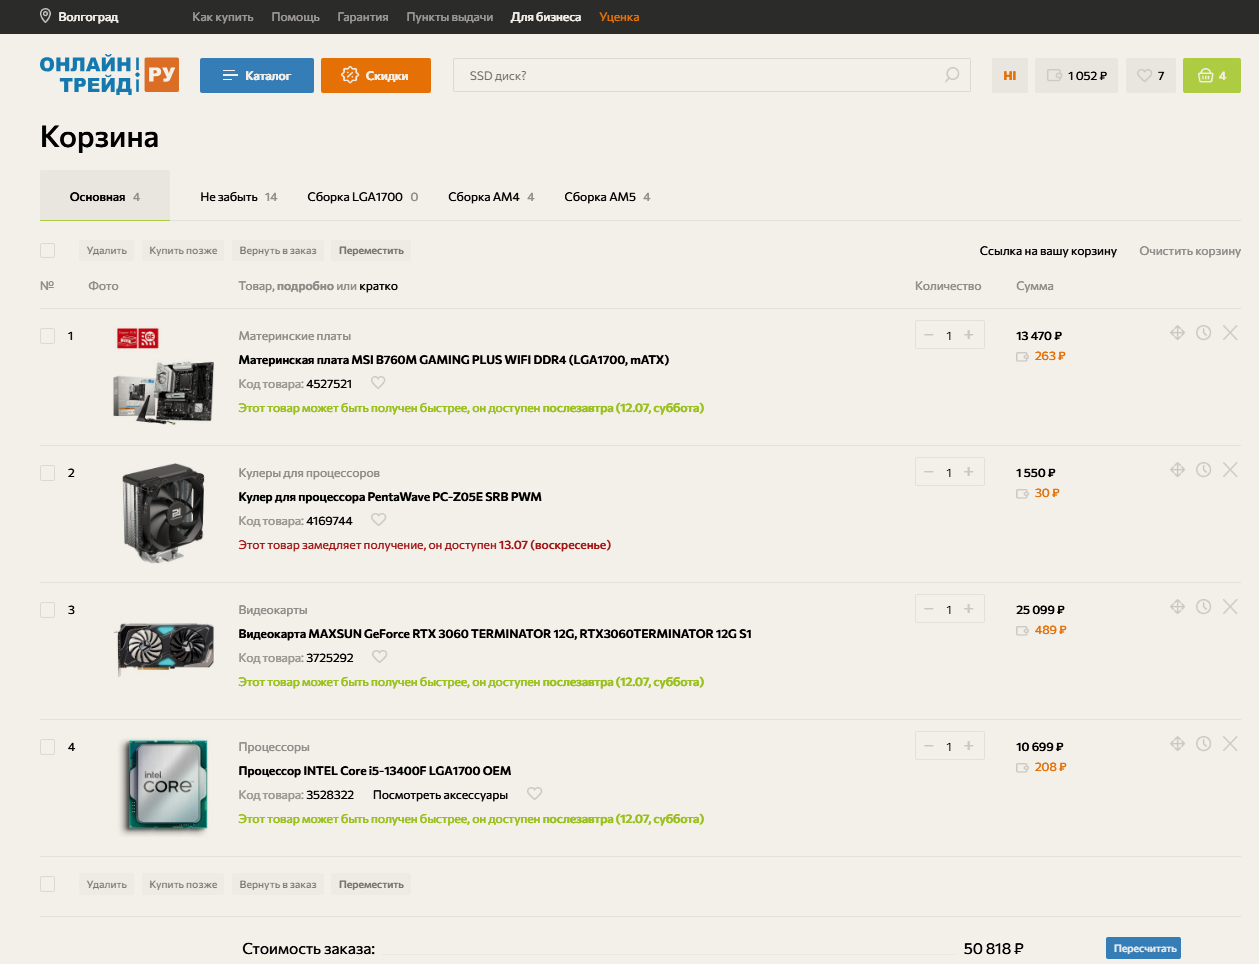Open the cart icon showing 4
Image resolution: width=1259 pixels, height=964 pixels.
pyautogui.click(x=1211, y=76)
